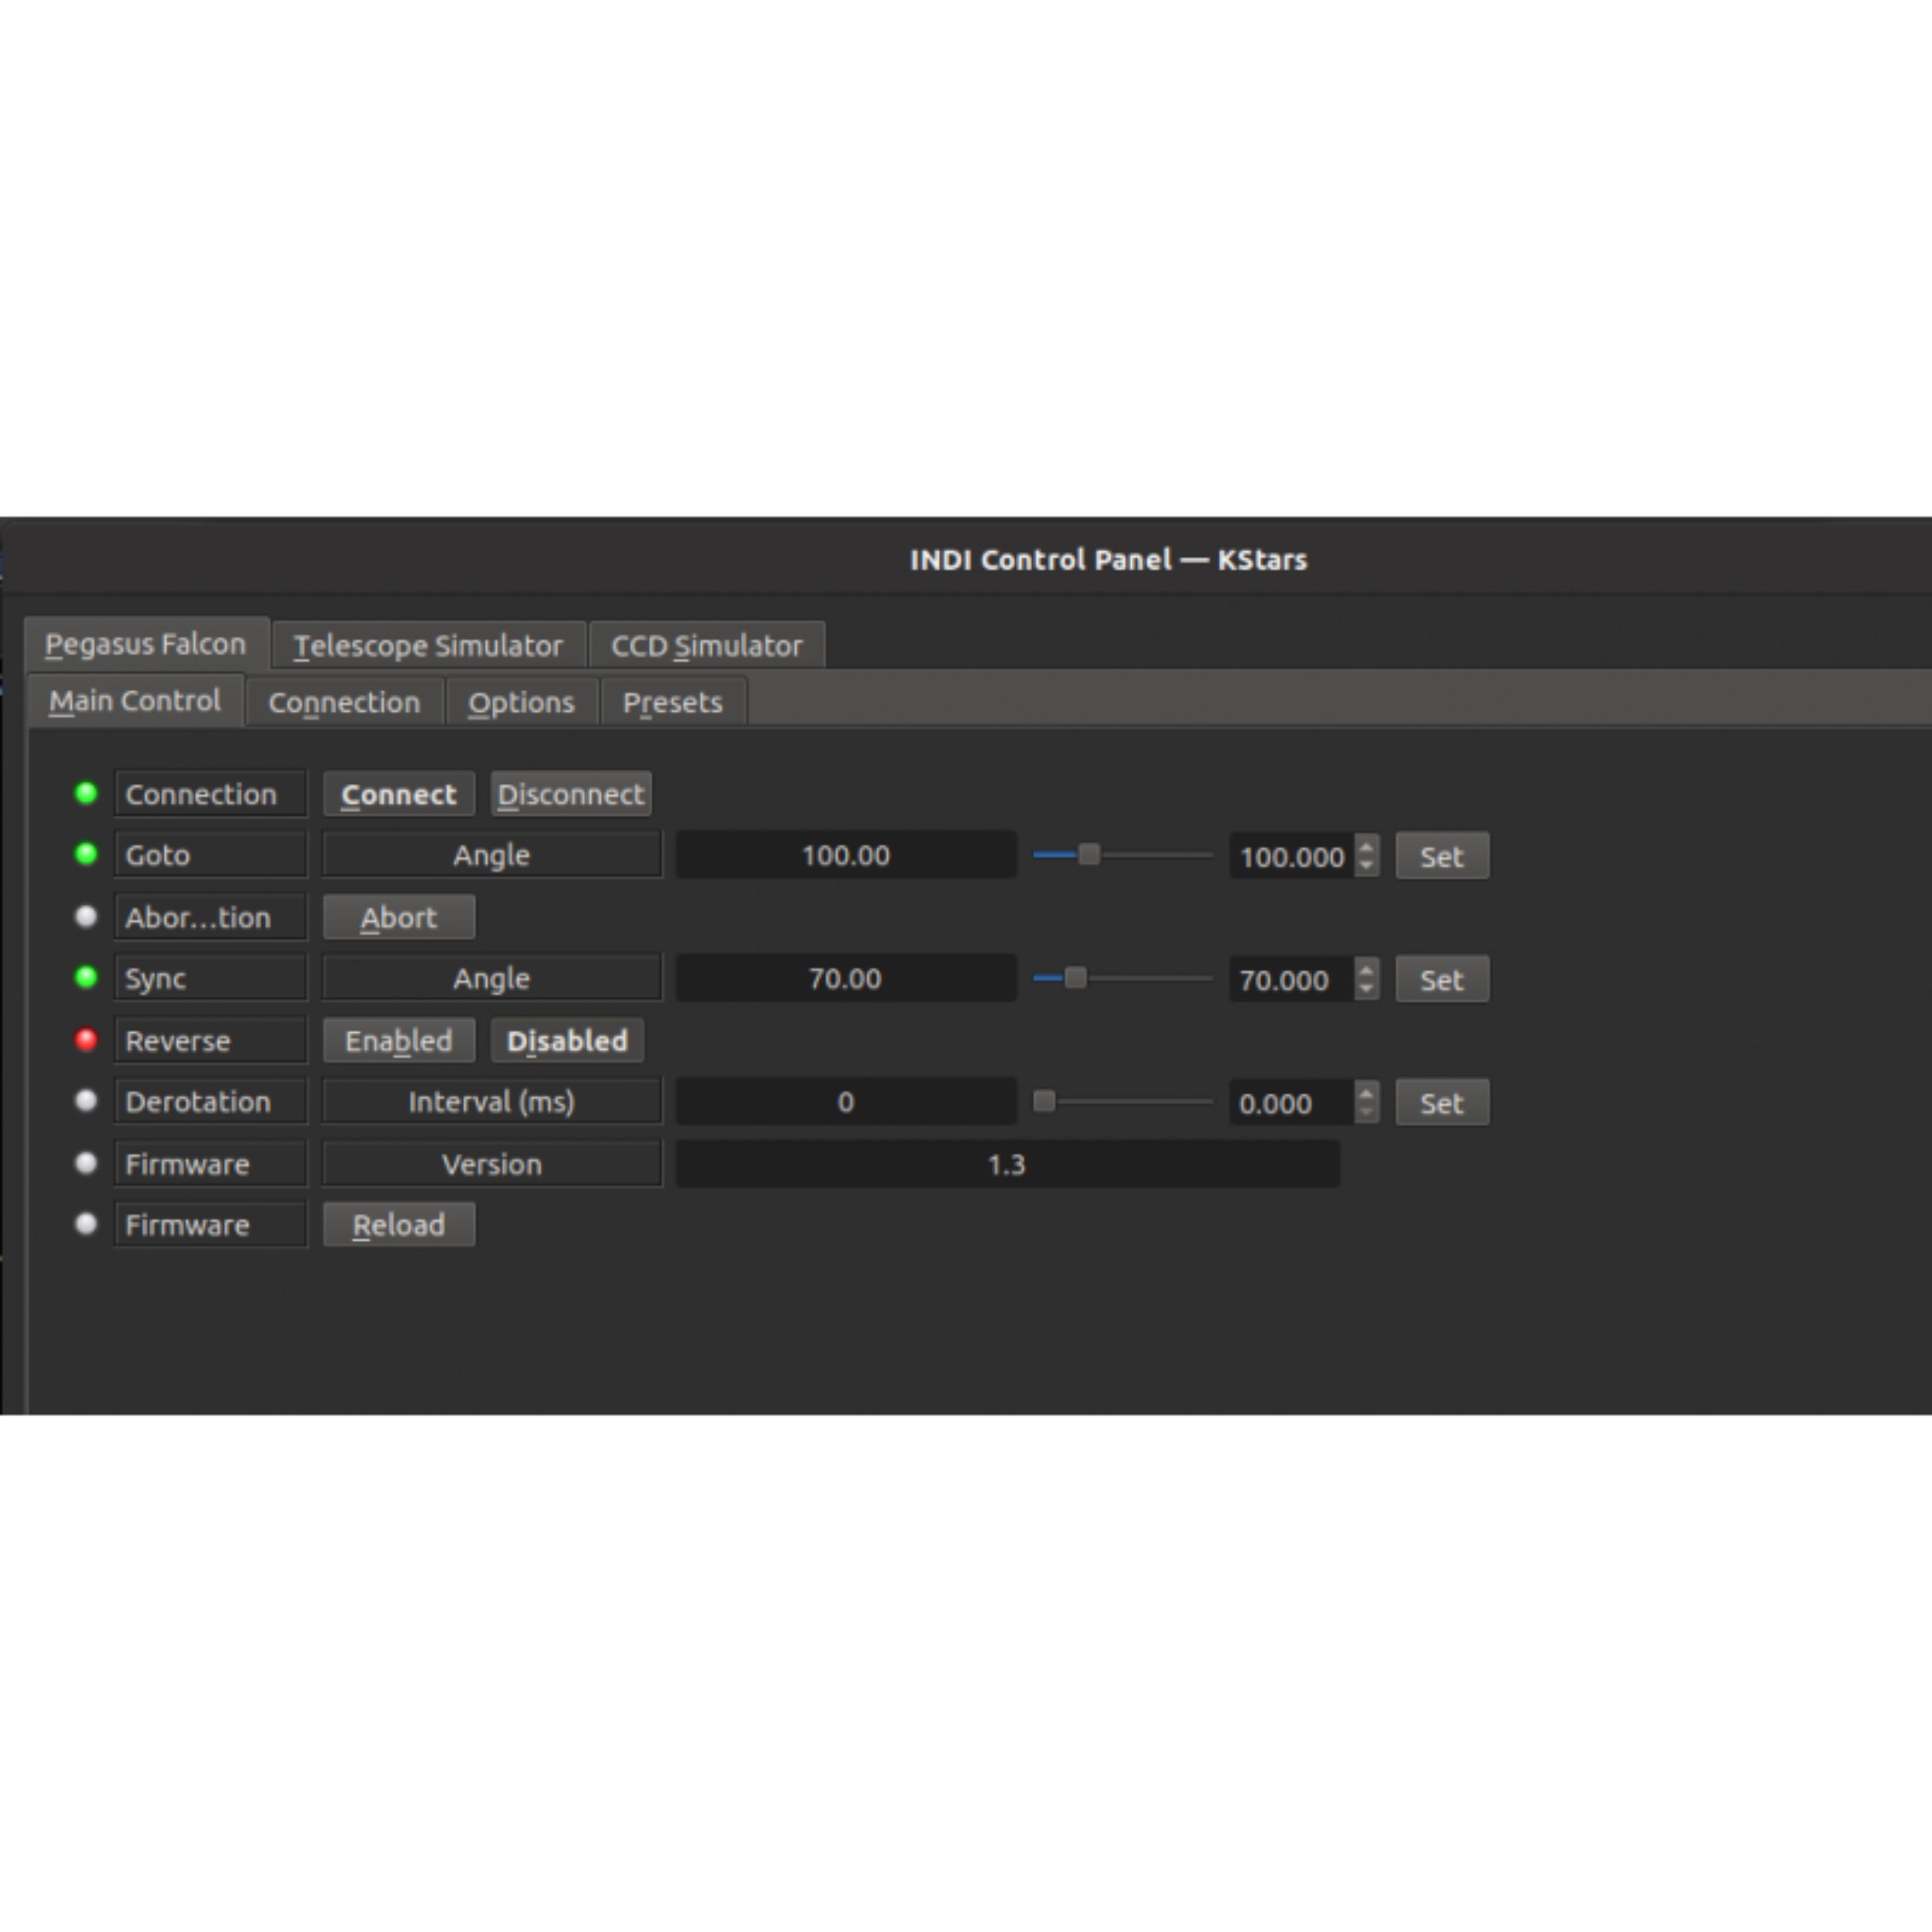Click the Goto current value 100.00
Image resolution: width=1932 pixels, height=1932 pixels.
(x=846, y=856)
